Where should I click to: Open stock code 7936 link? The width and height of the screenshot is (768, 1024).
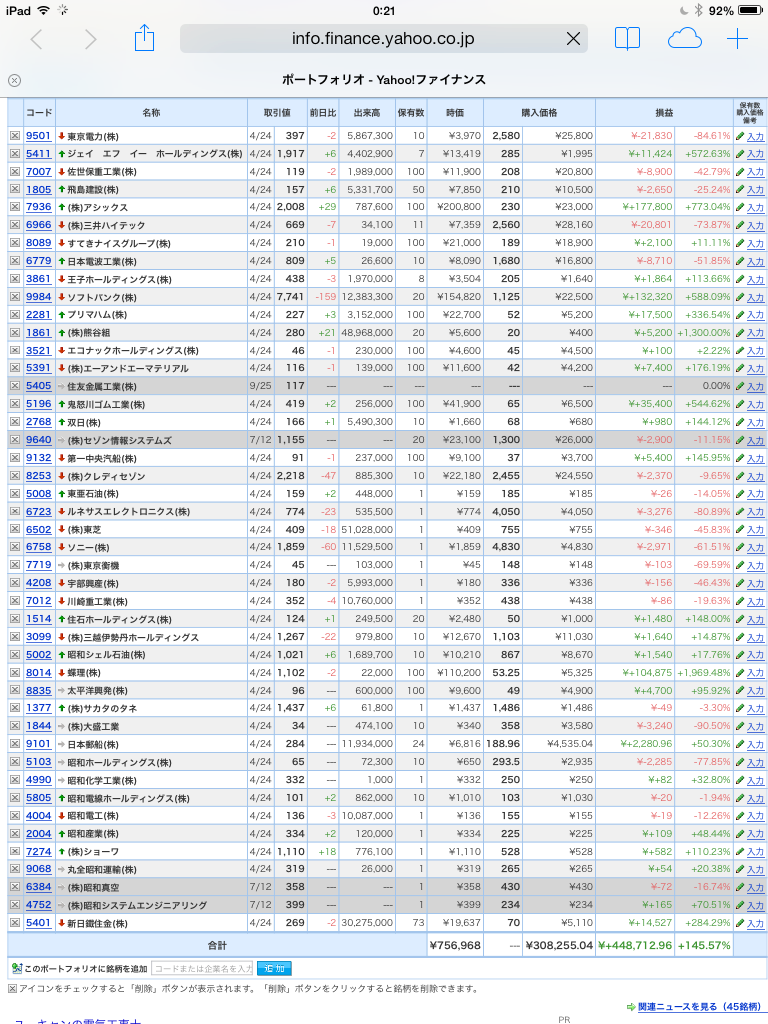point(39,207)
